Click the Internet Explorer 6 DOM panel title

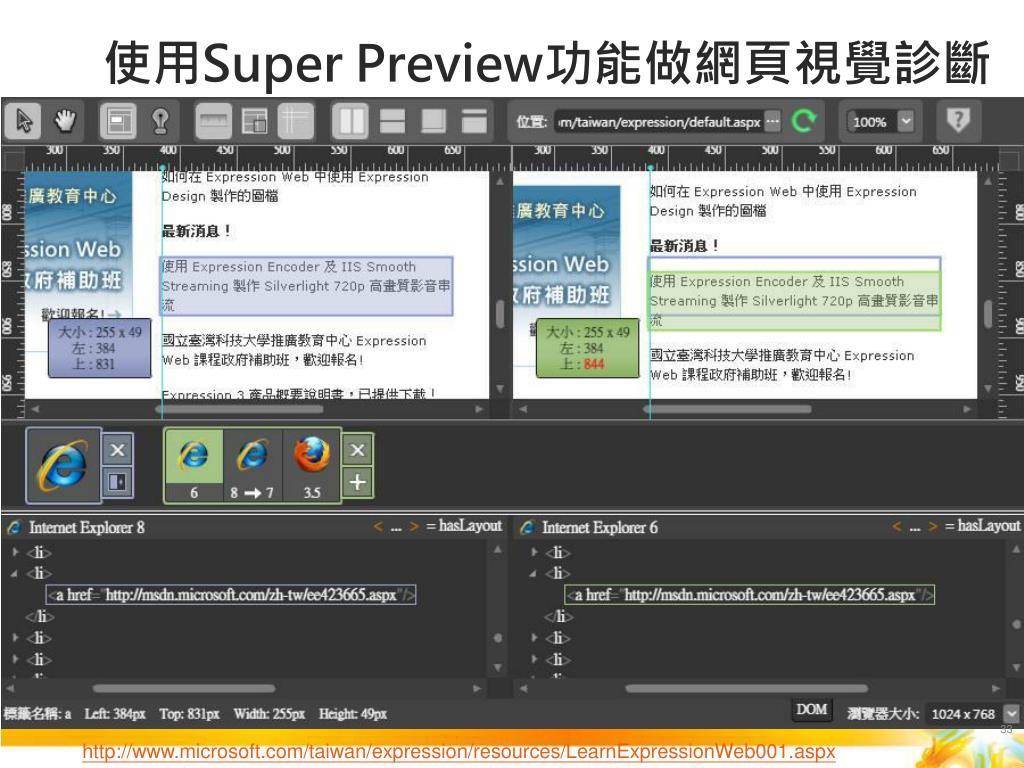tap(600, 527)
